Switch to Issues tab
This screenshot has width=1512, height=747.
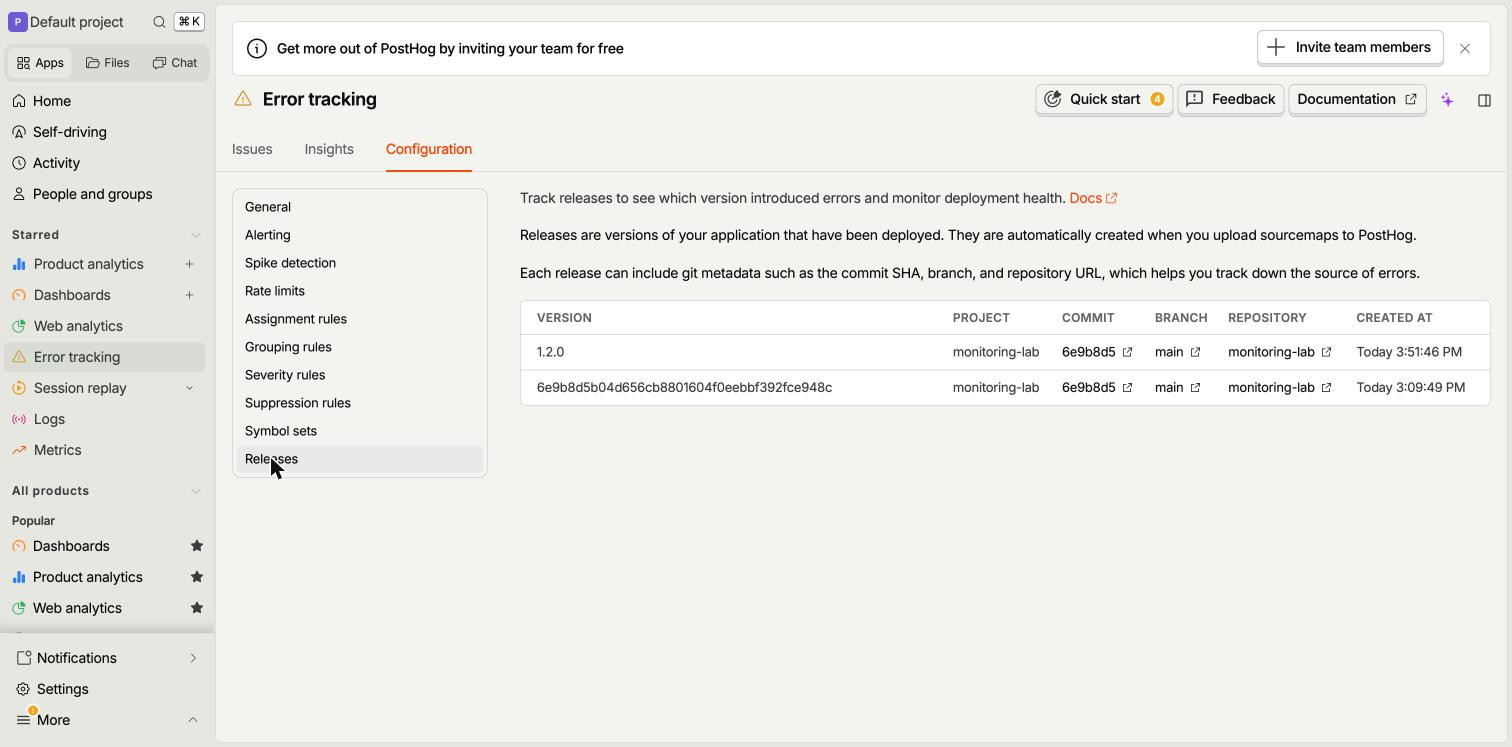pyautogui.click(x=252, y=149)
